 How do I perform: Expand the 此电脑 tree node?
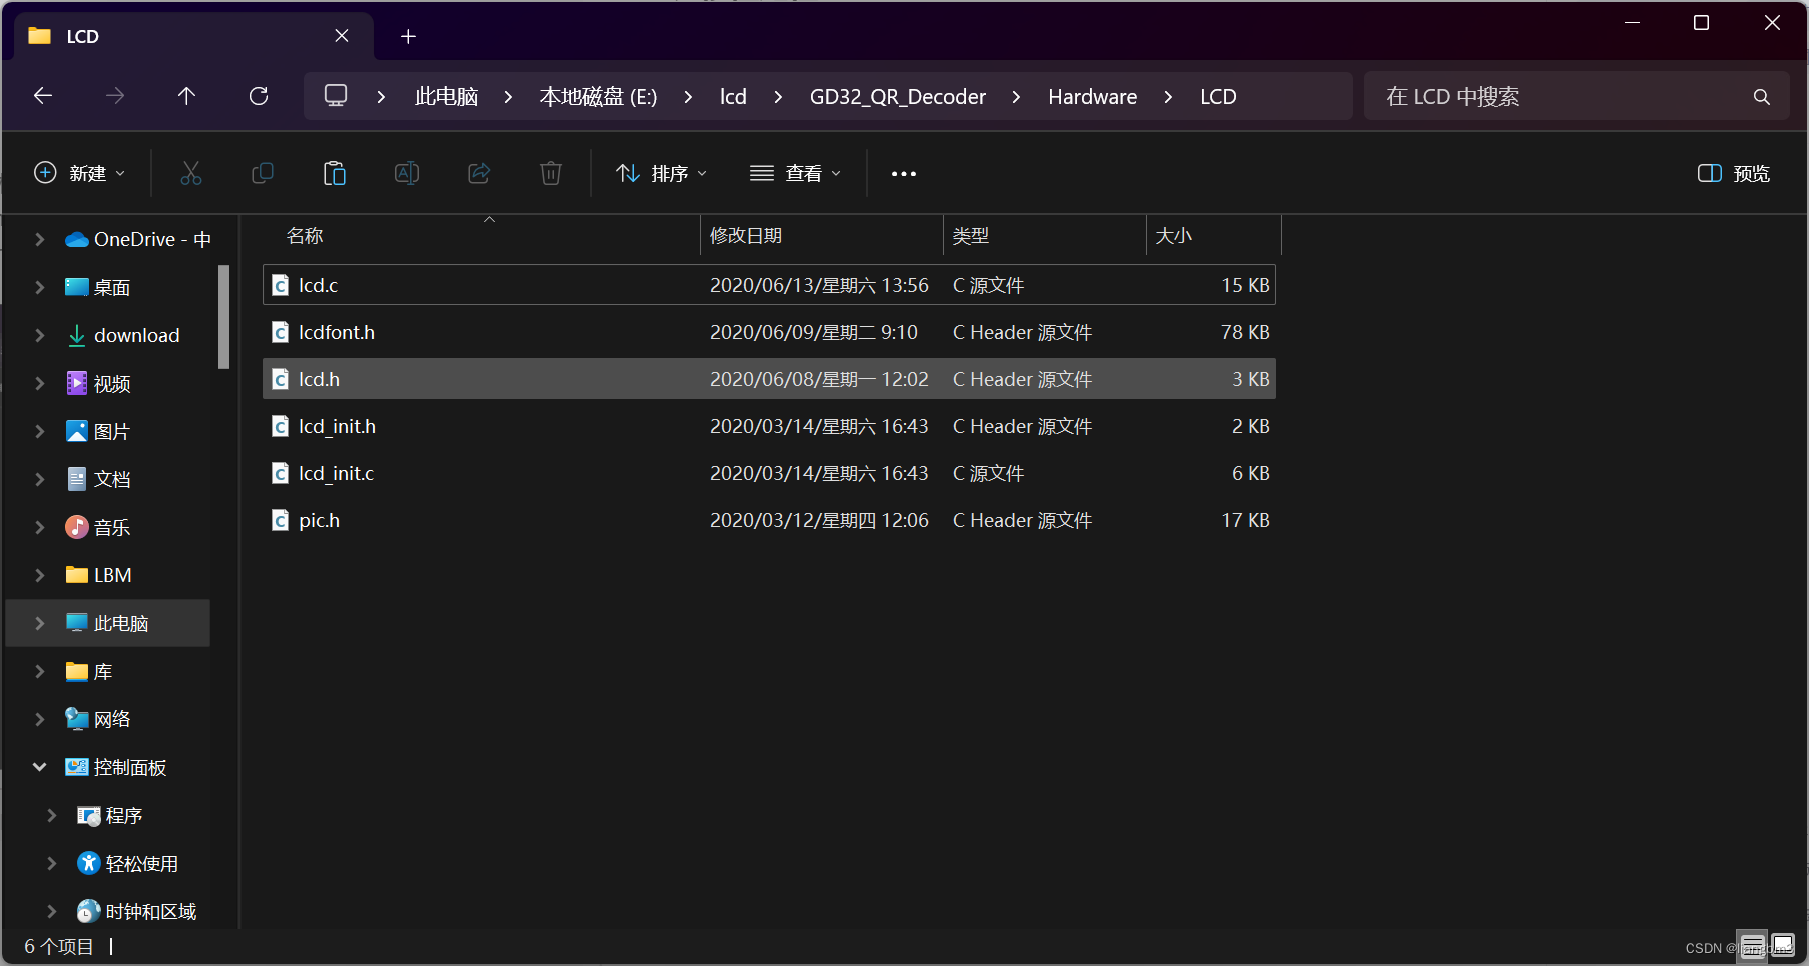coord(39,623)
